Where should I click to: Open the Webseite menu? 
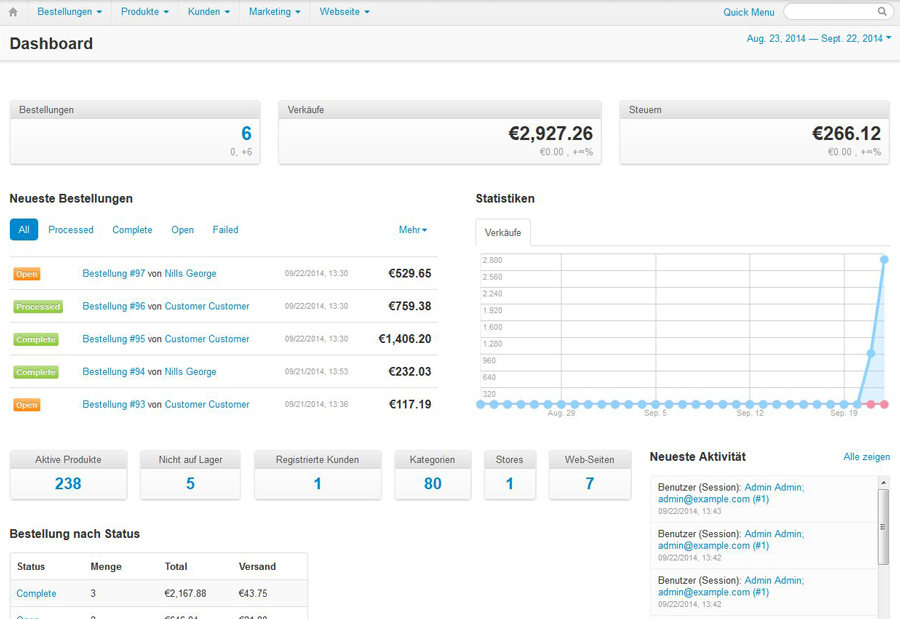tap(344, 11)
